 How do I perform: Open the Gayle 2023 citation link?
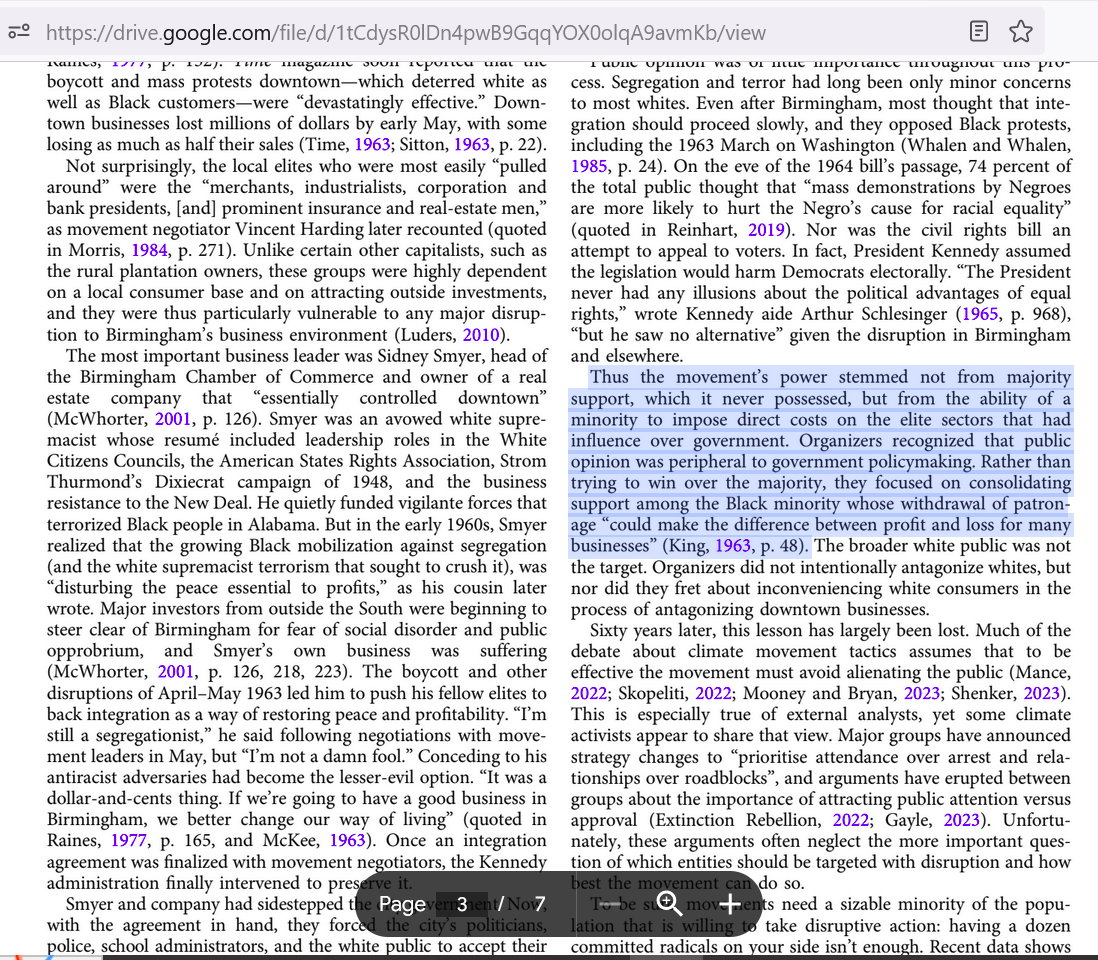961,820
